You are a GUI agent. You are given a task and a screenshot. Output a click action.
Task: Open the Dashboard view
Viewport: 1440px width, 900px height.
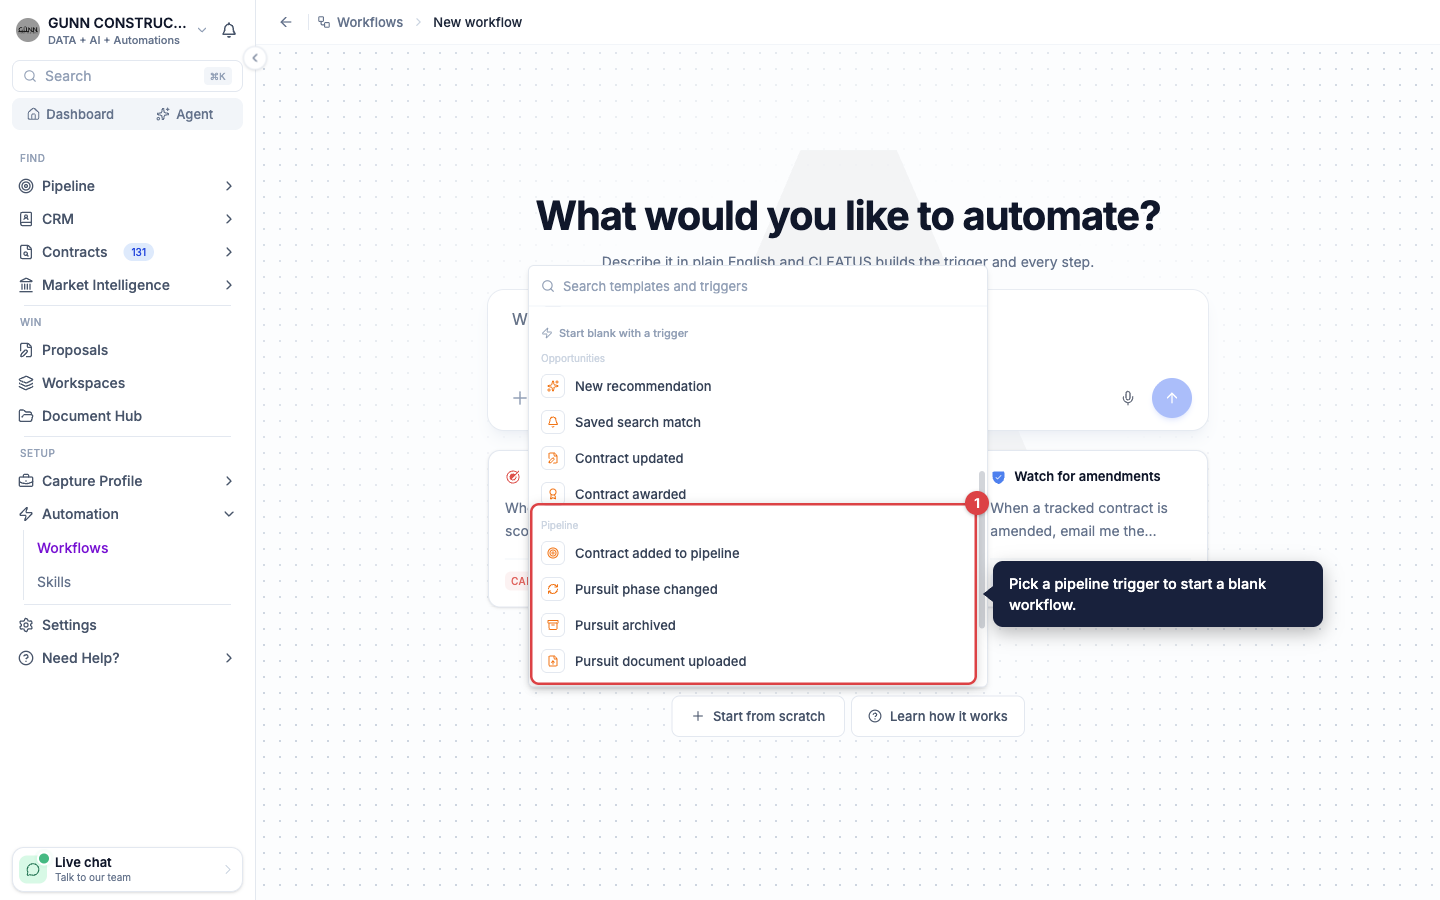[x=70, y=114]
